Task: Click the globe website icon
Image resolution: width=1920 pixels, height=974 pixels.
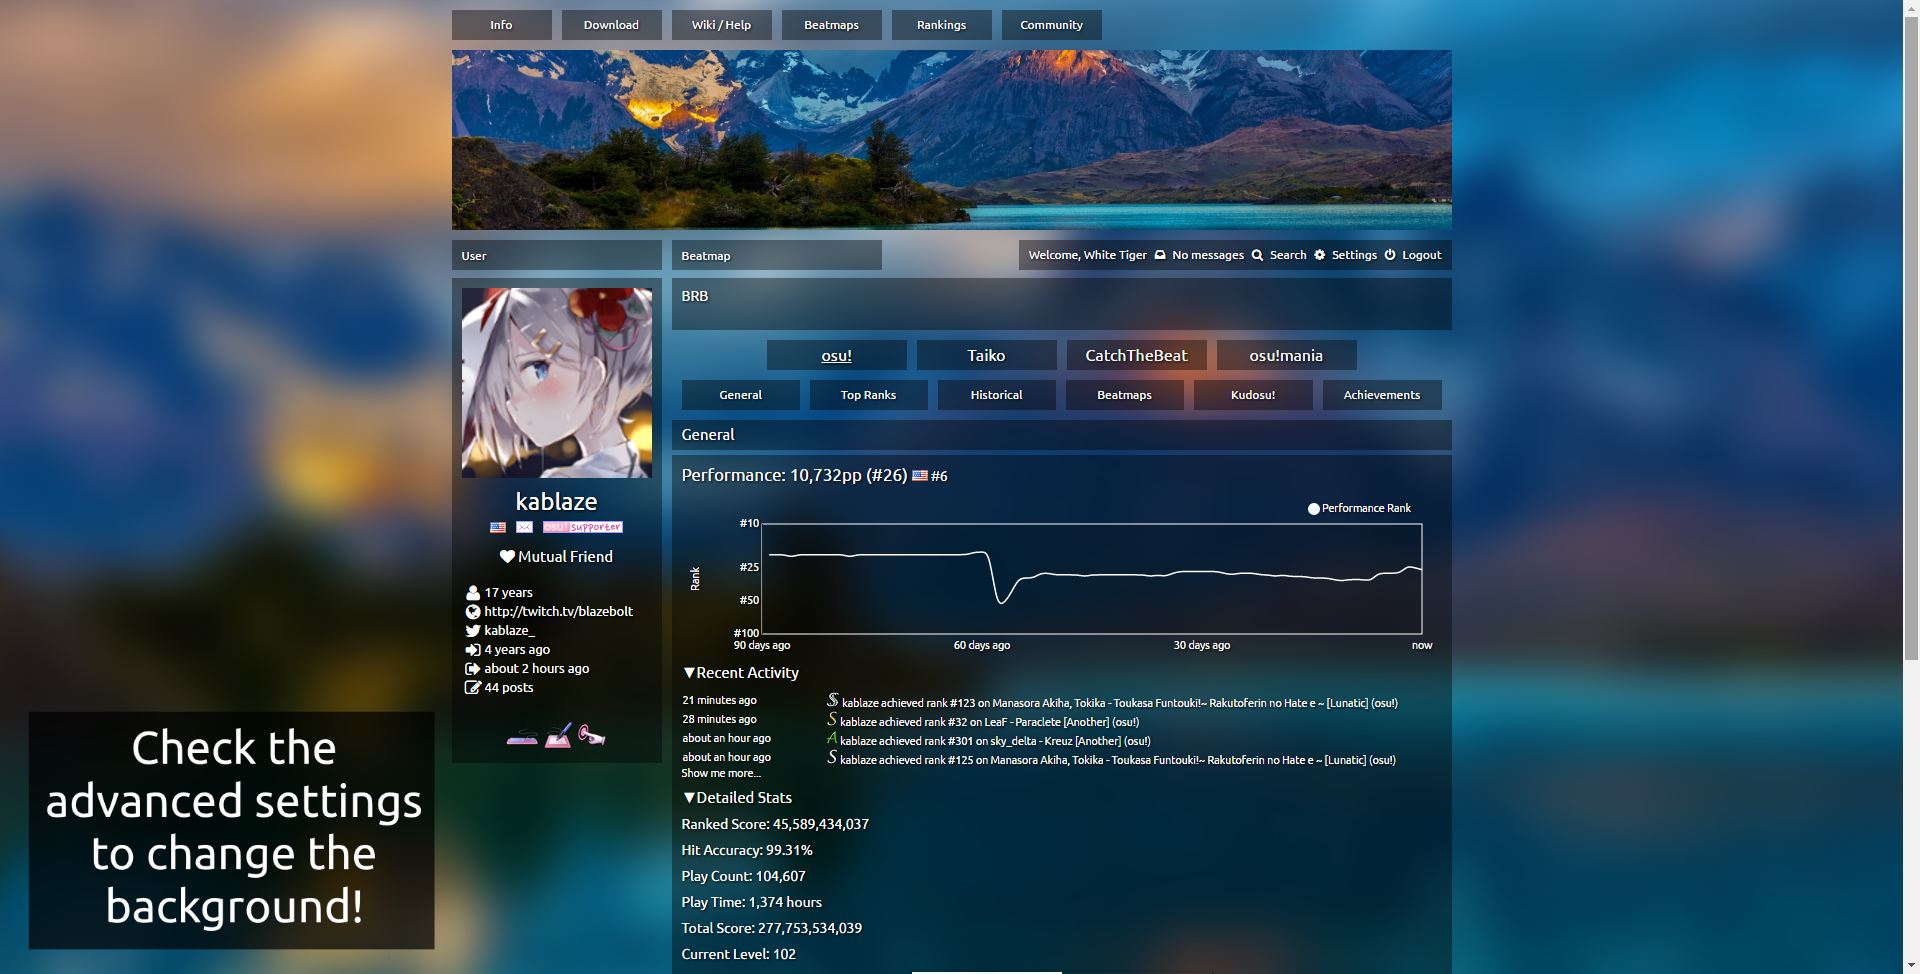Action: pos(473,611)
